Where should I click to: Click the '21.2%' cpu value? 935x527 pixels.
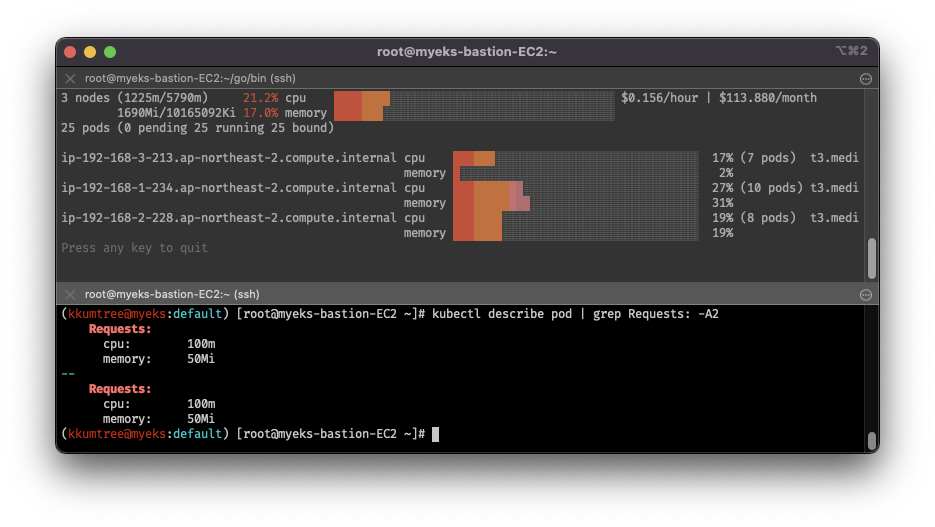260,98
